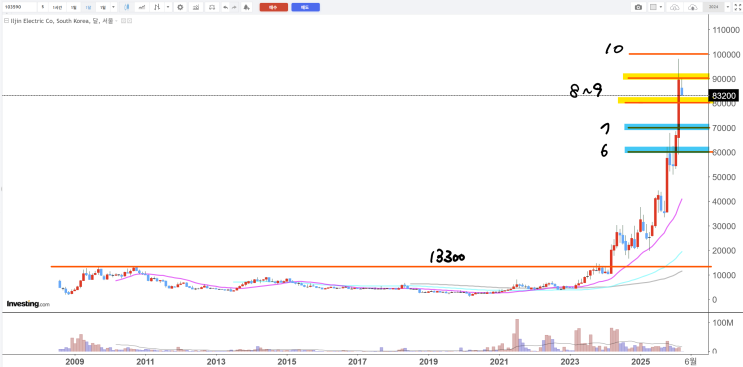The image size is (743, 367).
Task: Toggle the candlestick chart style button
Action: (x=127, y=7)
